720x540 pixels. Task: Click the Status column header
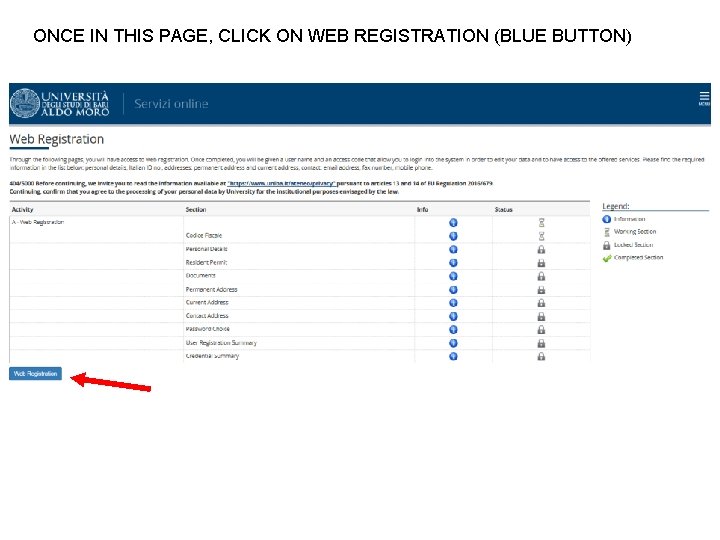pos(504,209)
